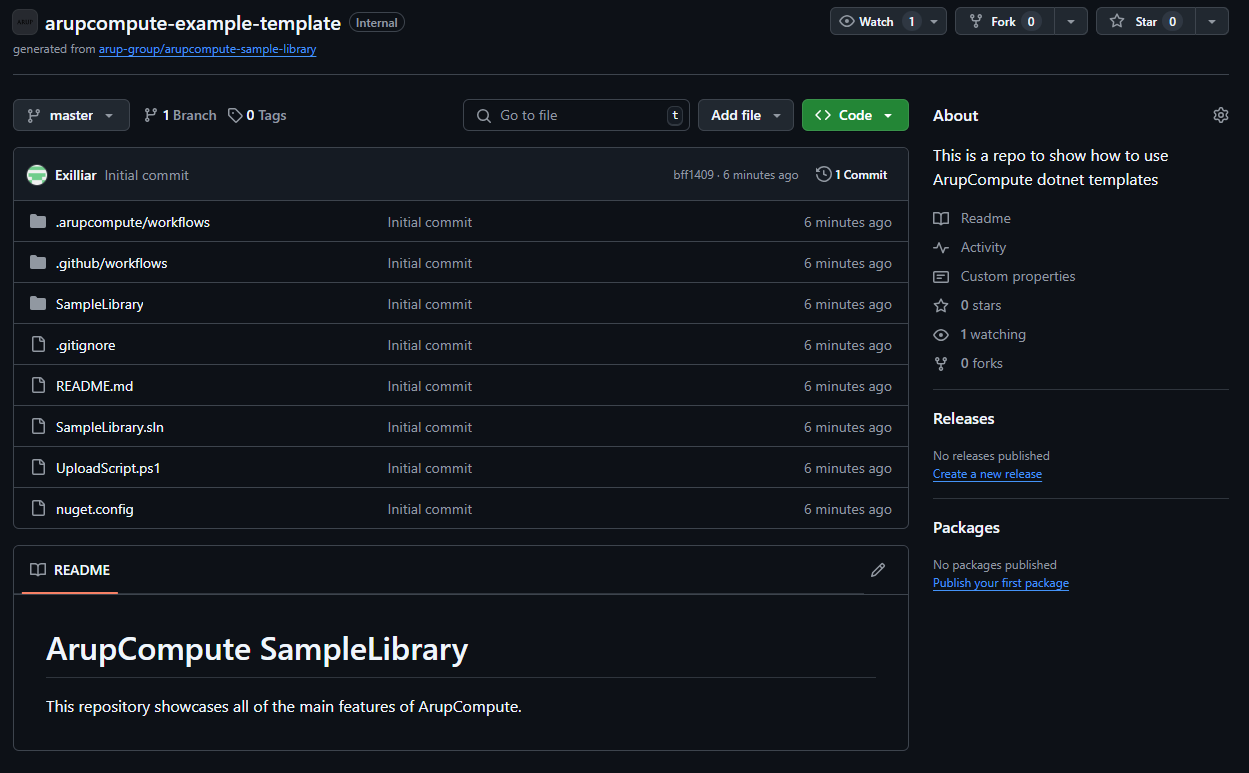The height and width of the screenshot is (773, 1249).
Task: Open the .github/workflows folder
Action: (112, 263)
